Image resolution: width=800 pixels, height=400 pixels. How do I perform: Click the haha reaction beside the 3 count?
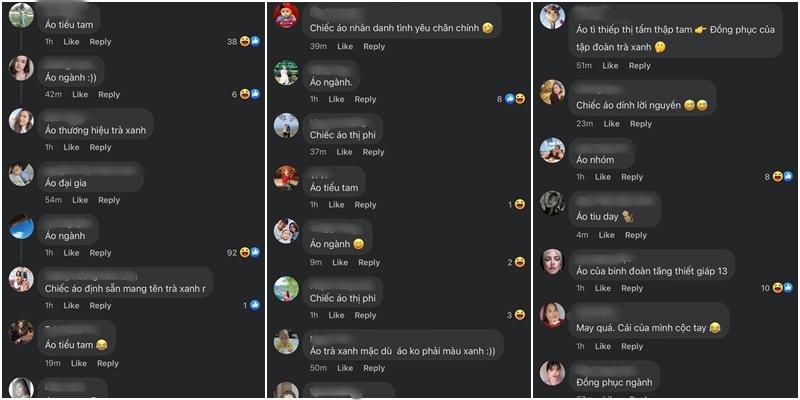(x=520, y=315)
